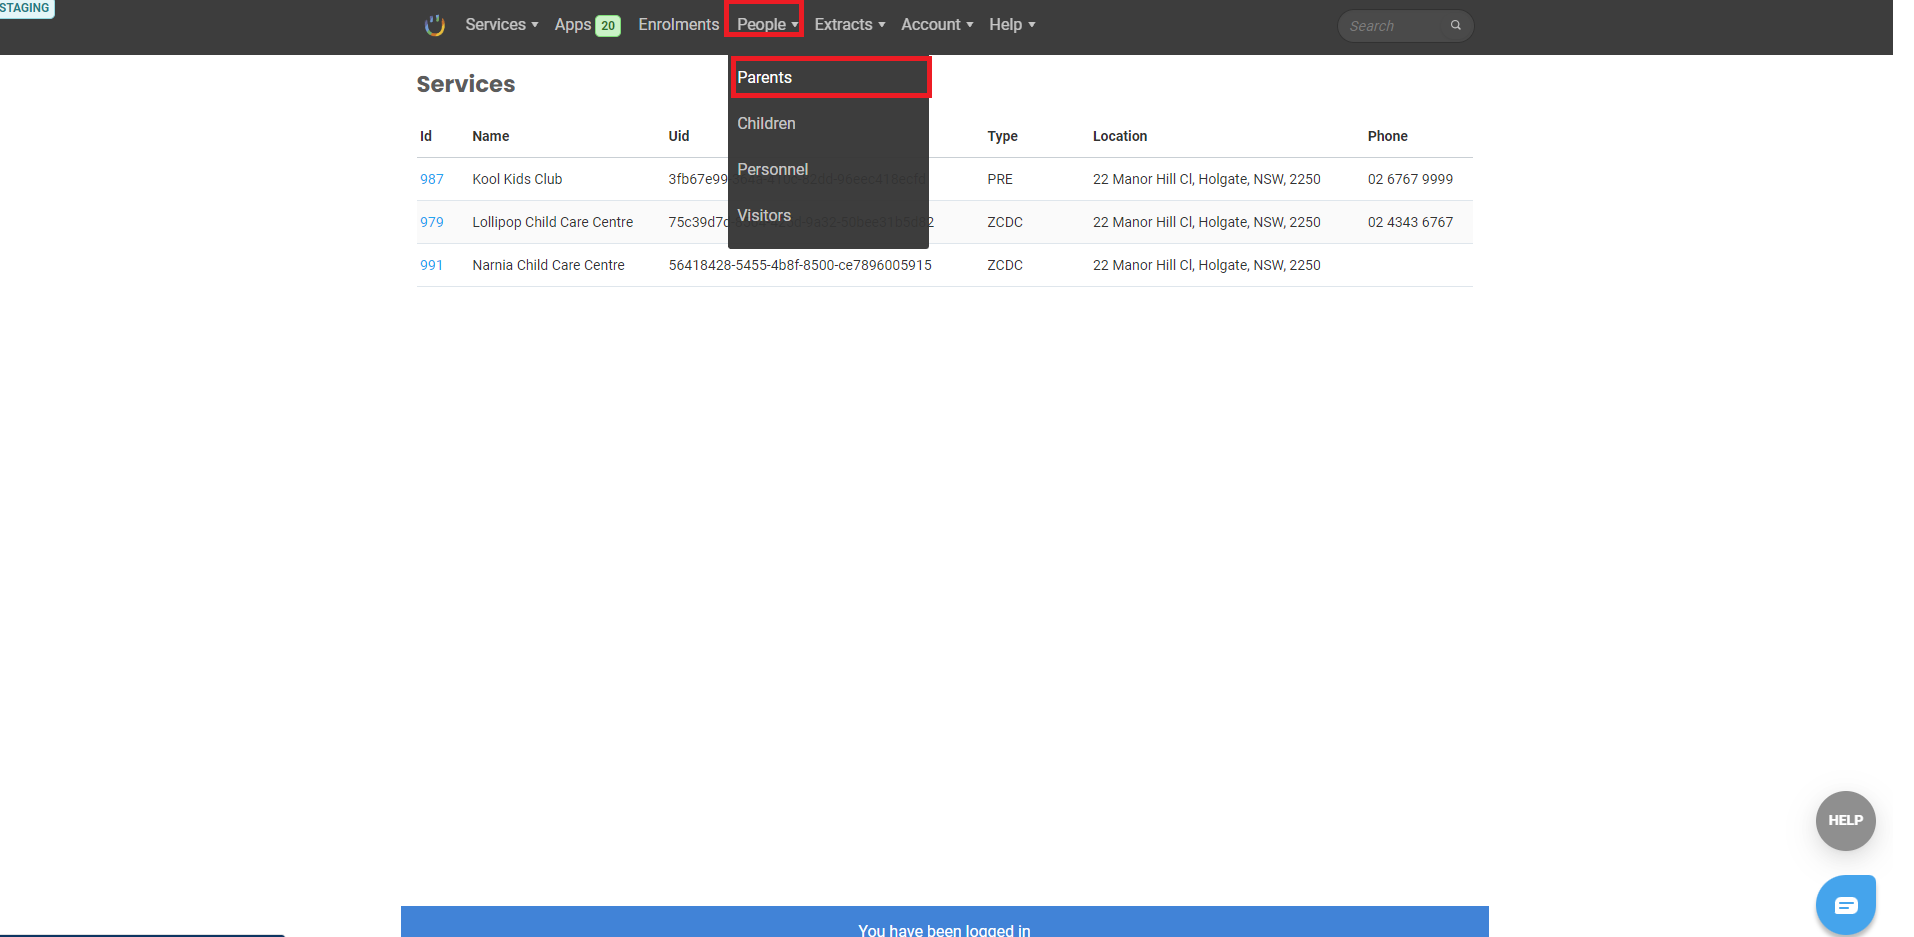Click the STAGING environment badge
The width and height of the screenshot is (1914, 937).
click(26, 8)
